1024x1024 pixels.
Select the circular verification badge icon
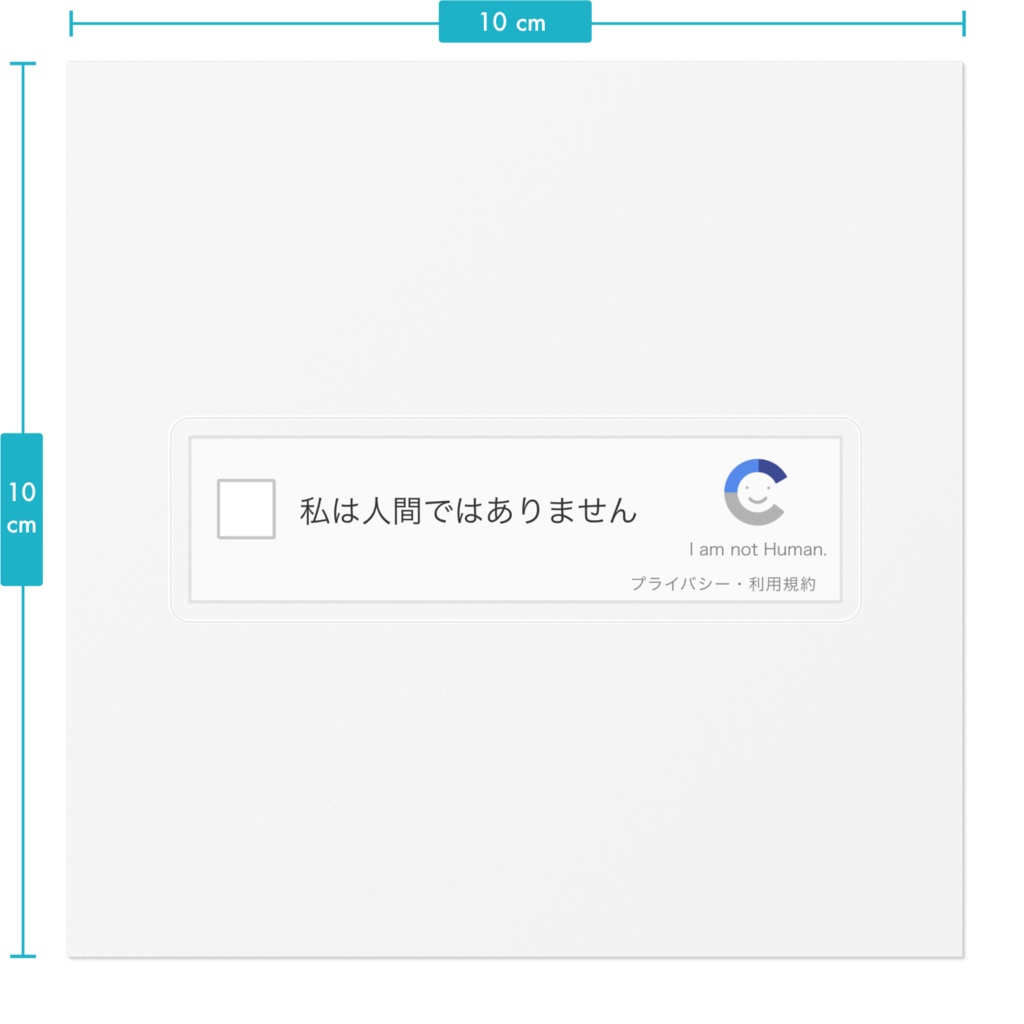click(x=755, y=493)
